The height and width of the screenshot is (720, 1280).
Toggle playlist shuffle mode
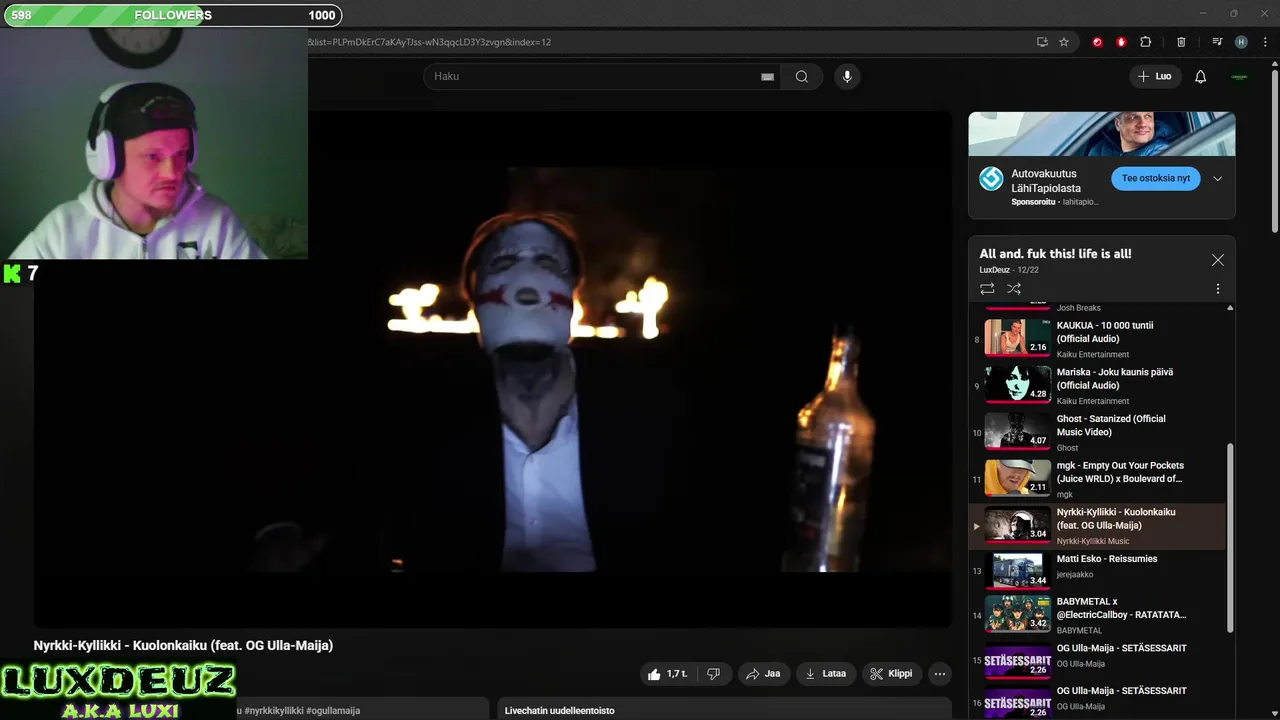pyautogui.click(x=1014, y=289)
